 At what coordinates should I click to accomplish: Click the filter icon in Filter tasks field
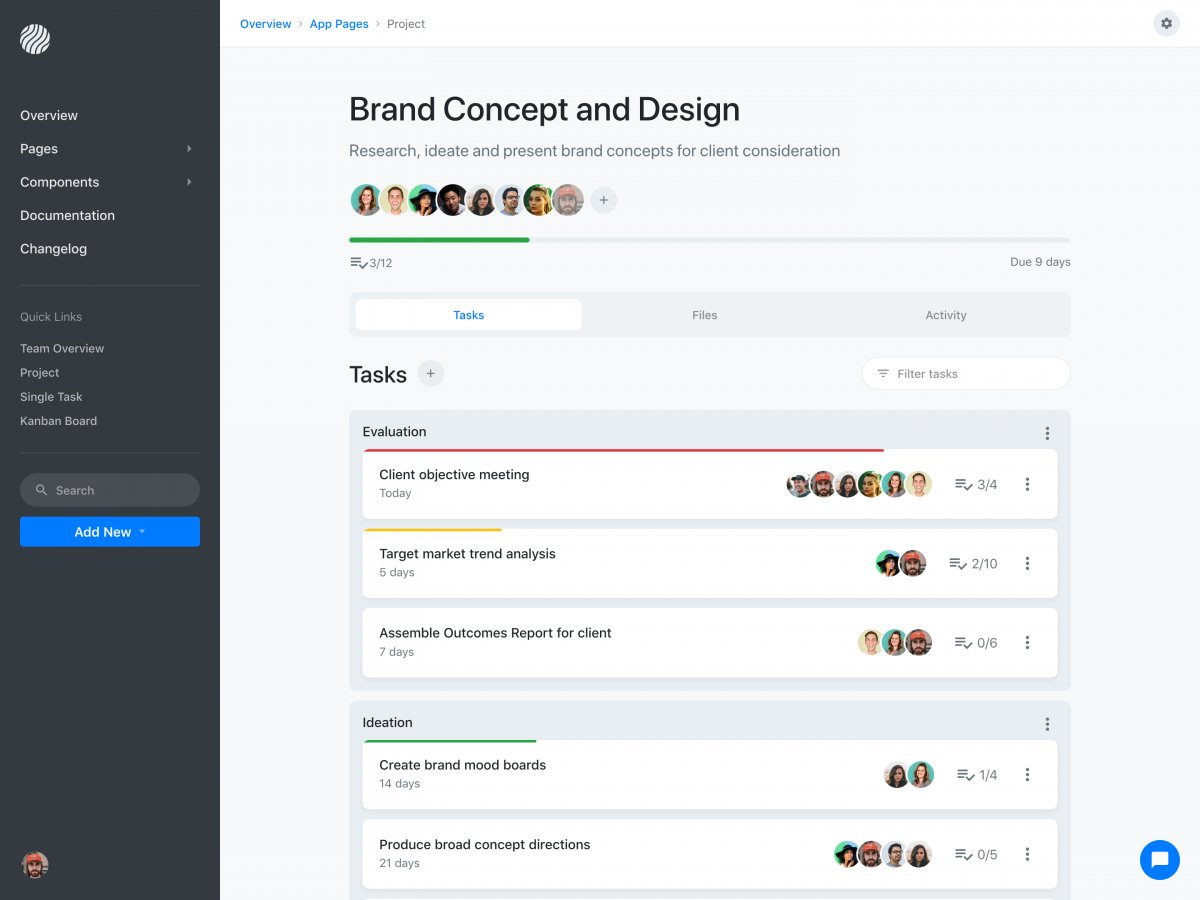[883, 374]
